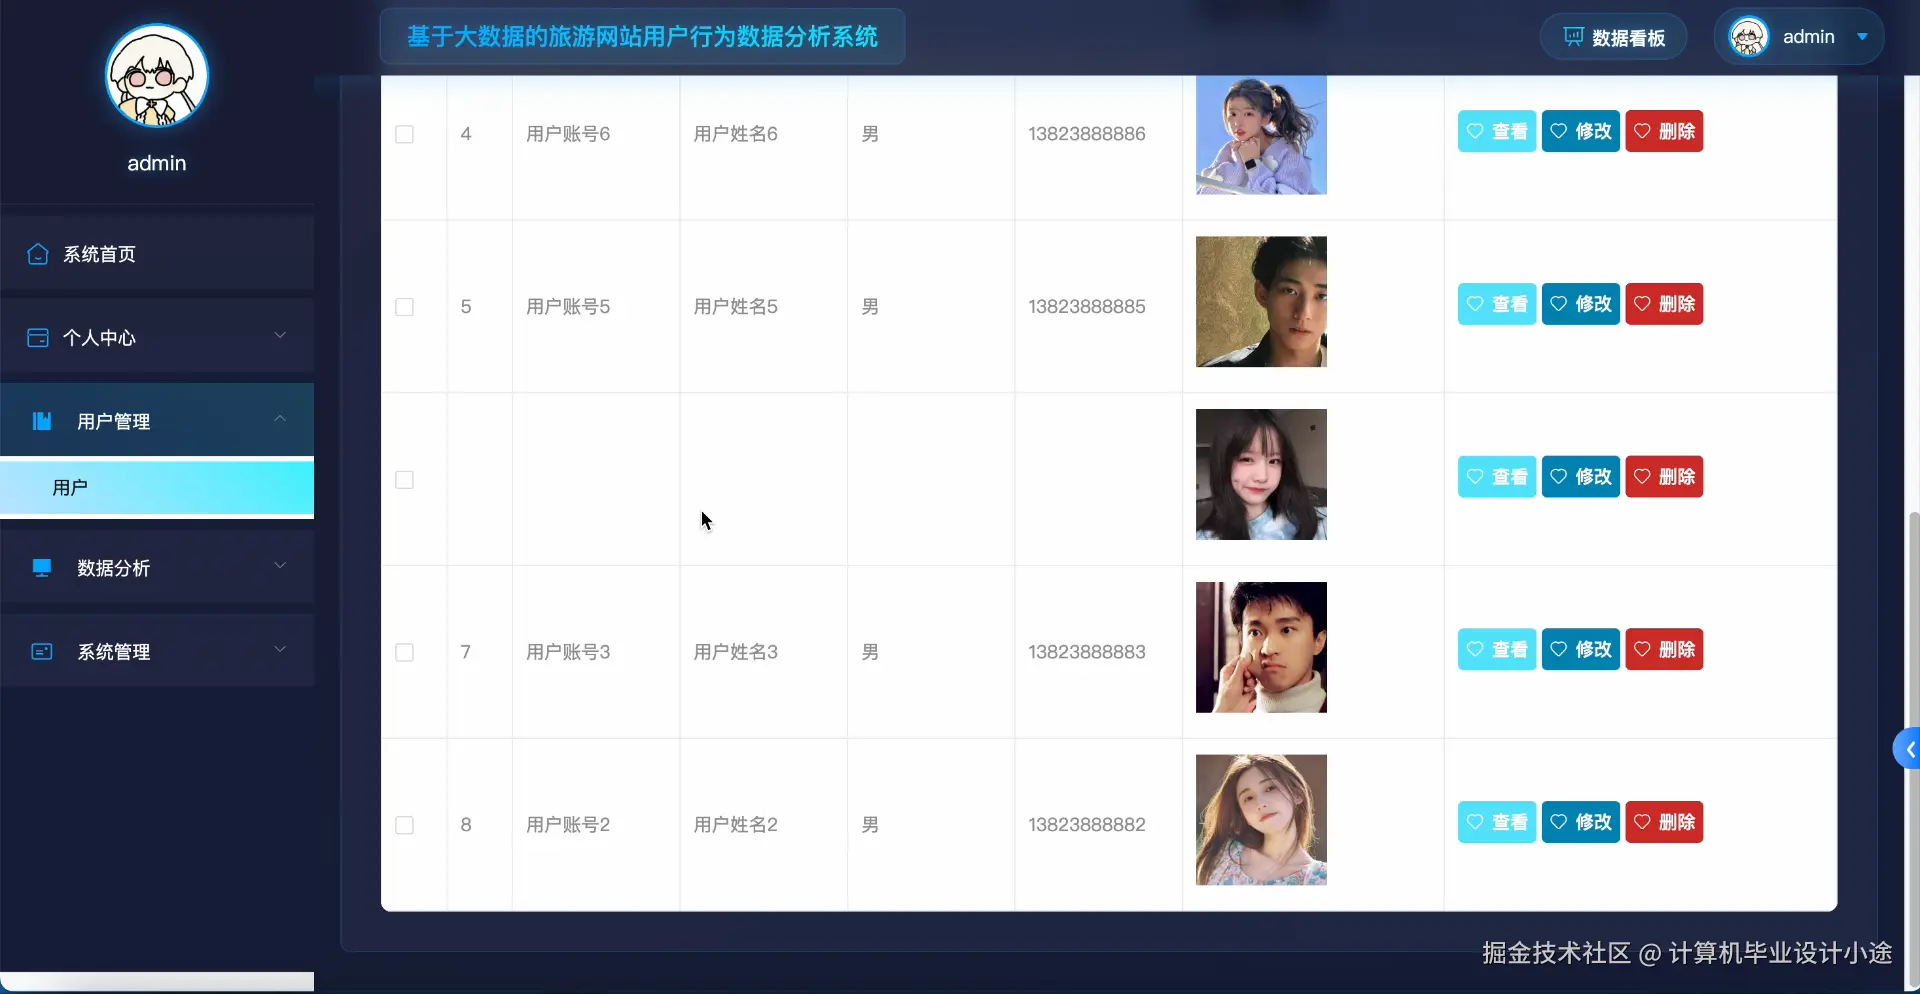
Task: Select the 个人中心 personal center icon
Action: point(38,338)
